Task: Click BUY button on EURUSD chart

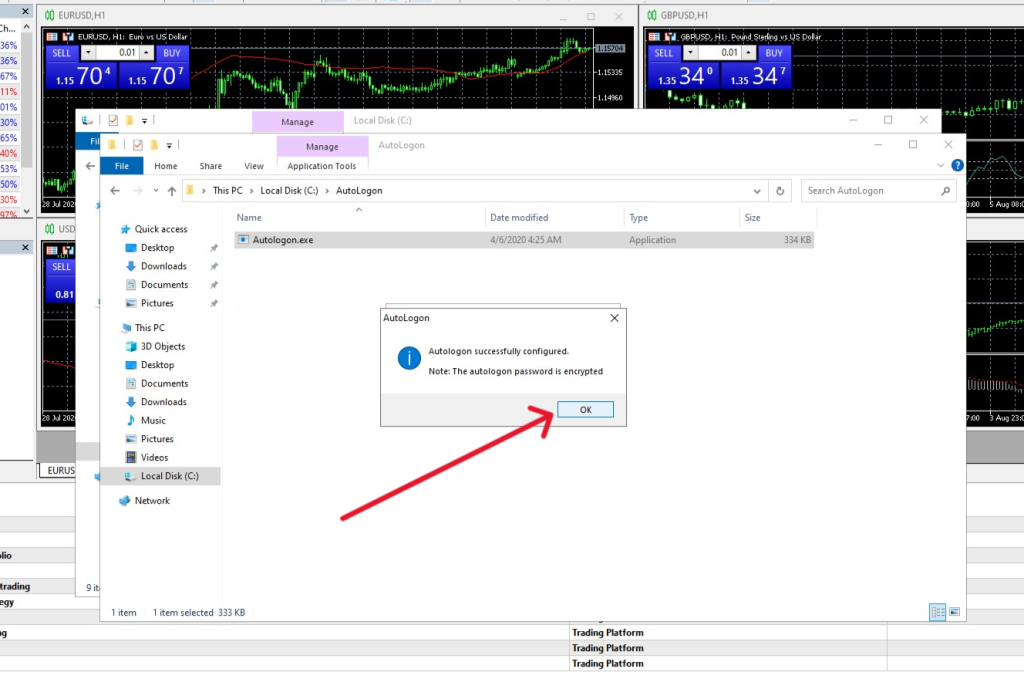Action: click(x=172, y=53)
